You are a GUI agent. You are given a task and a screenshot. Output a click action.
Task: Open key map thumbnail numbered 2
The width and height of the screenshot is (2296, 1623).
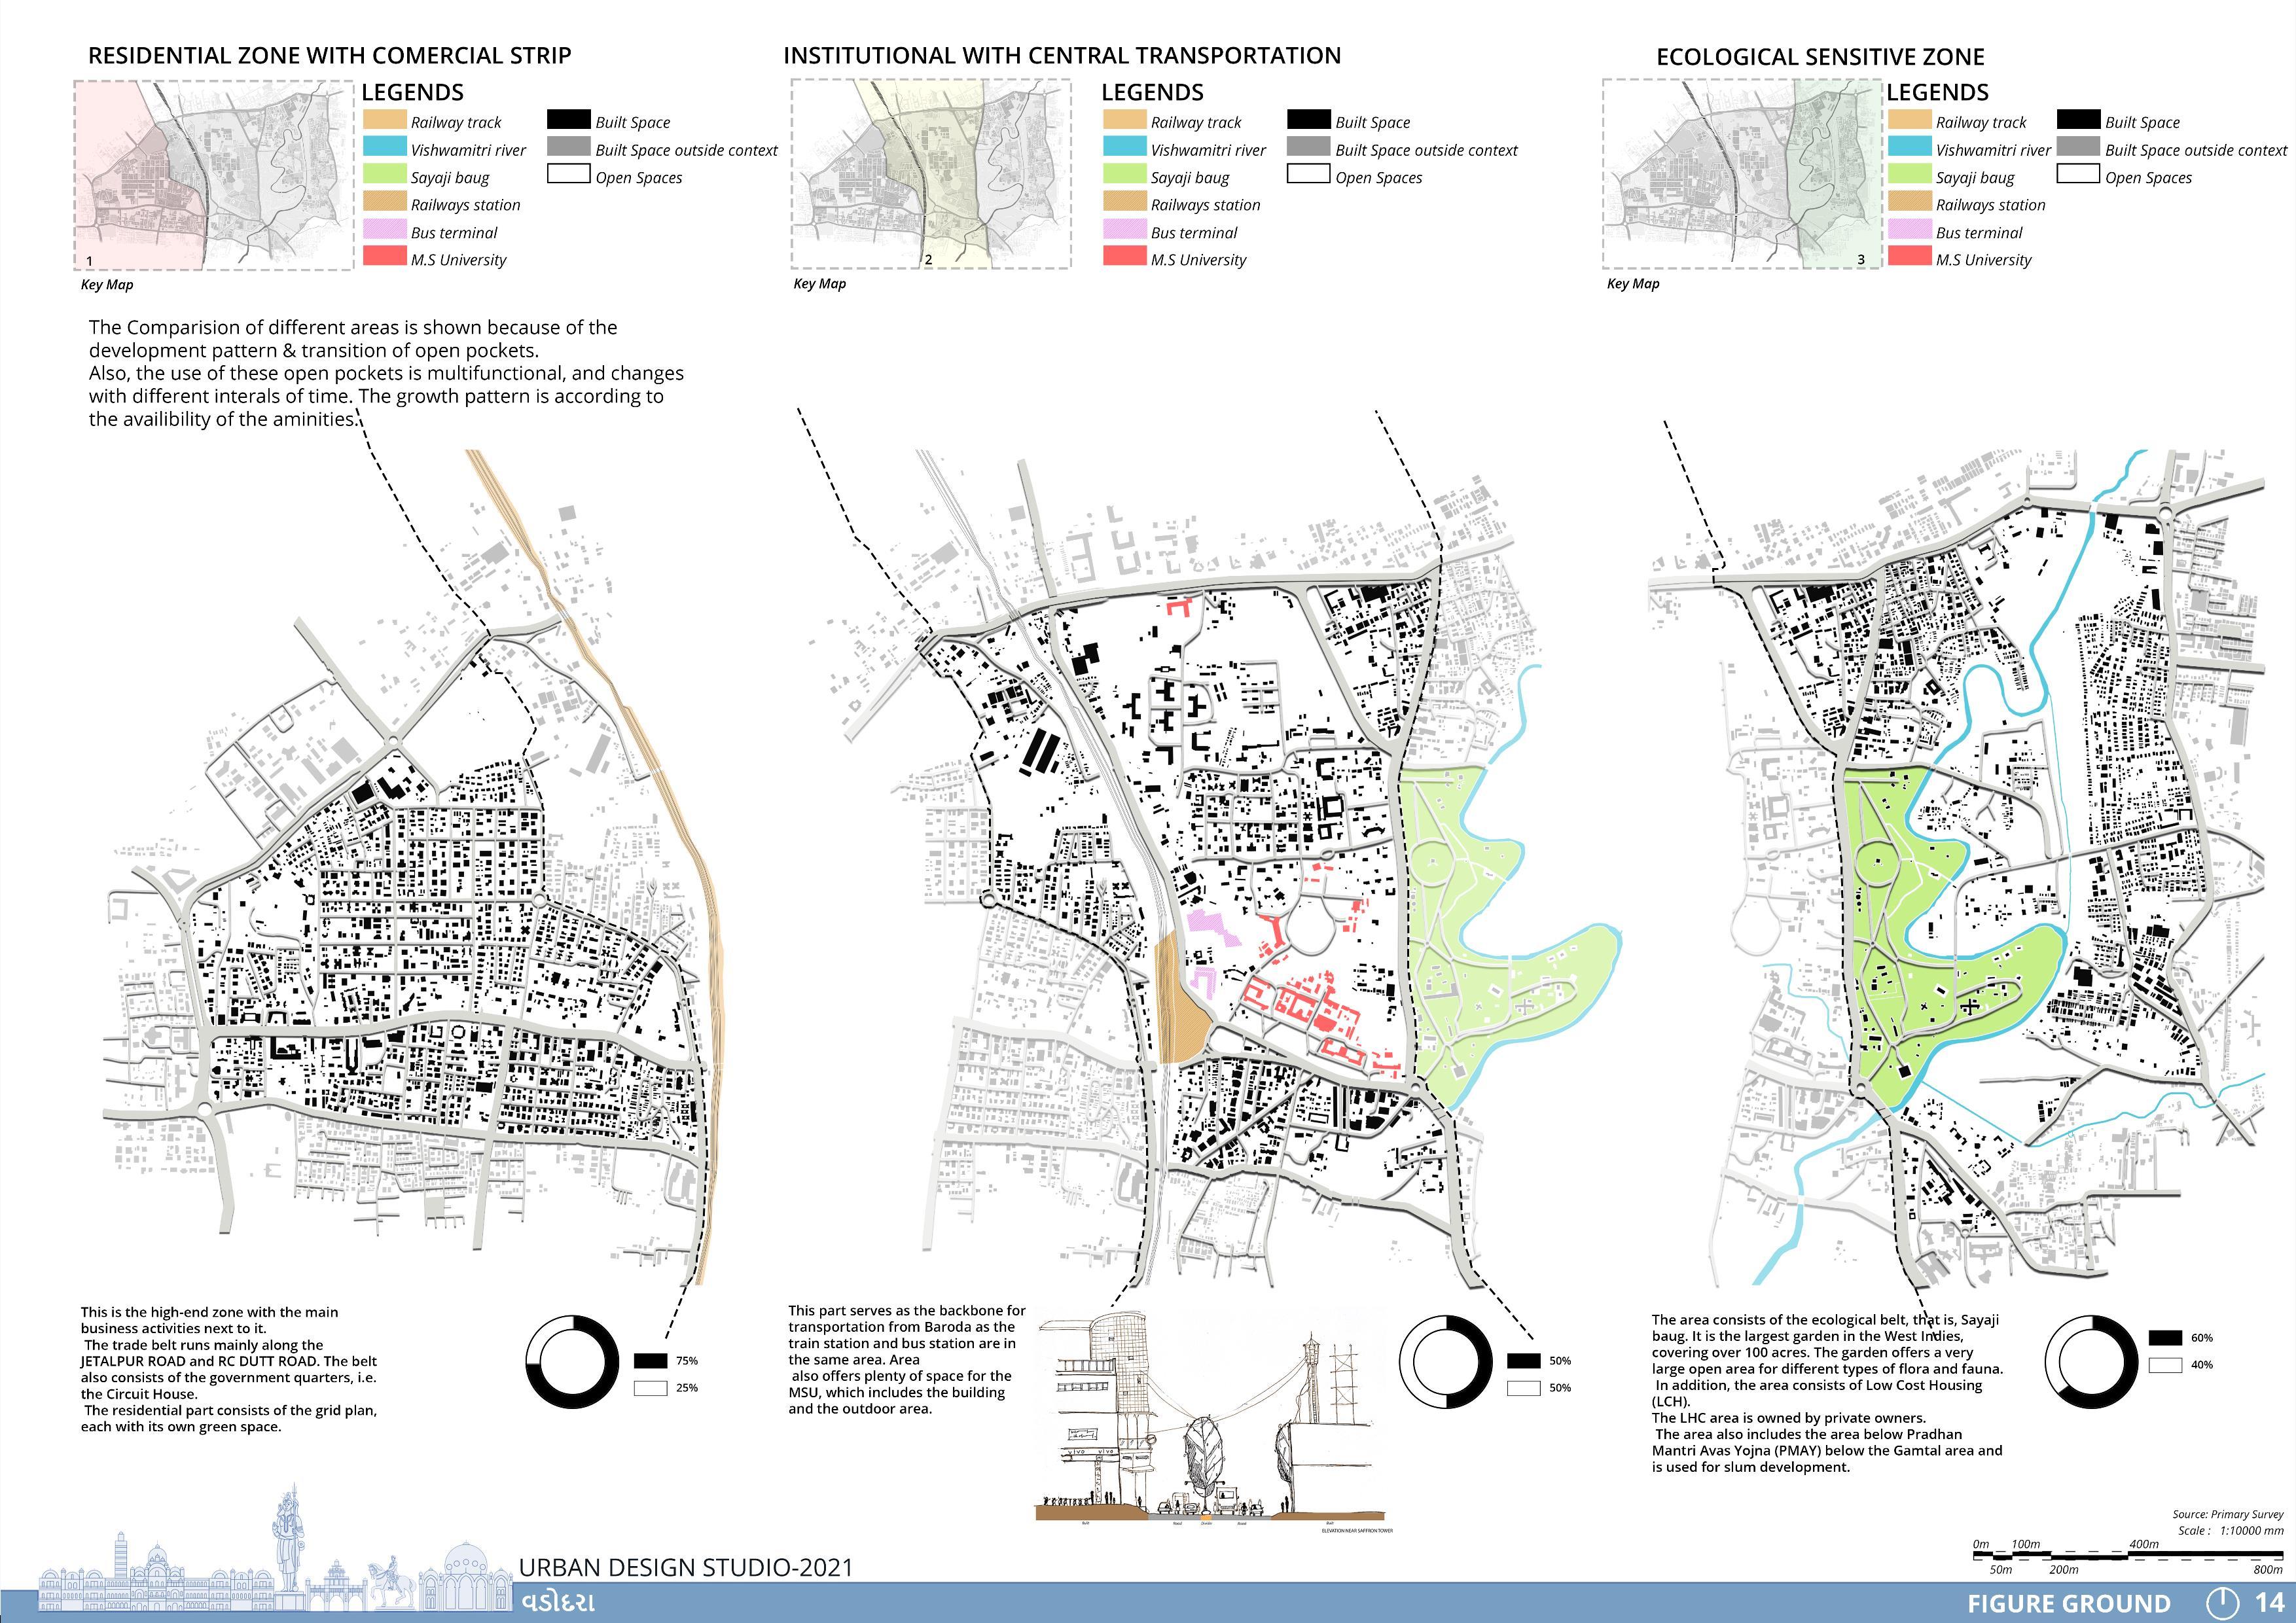930,174
